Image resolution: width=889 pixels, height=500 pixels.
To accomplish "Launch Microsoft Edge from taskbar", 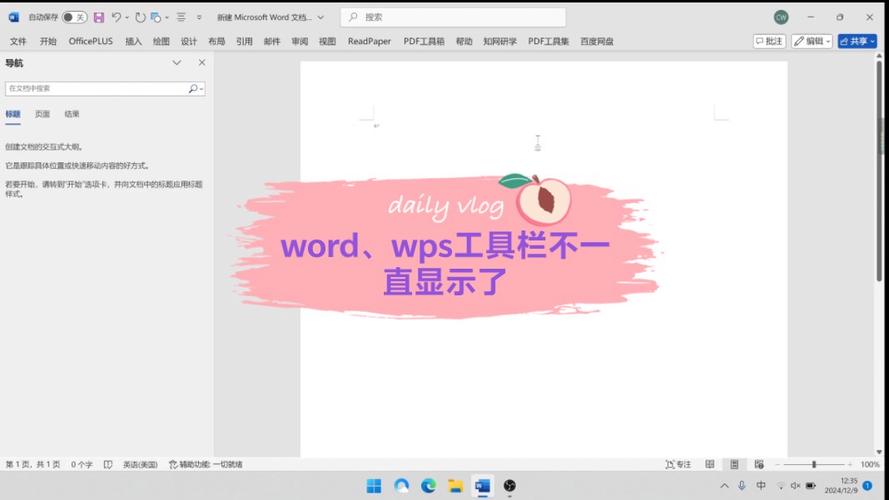I will click(x=429, y=486).
